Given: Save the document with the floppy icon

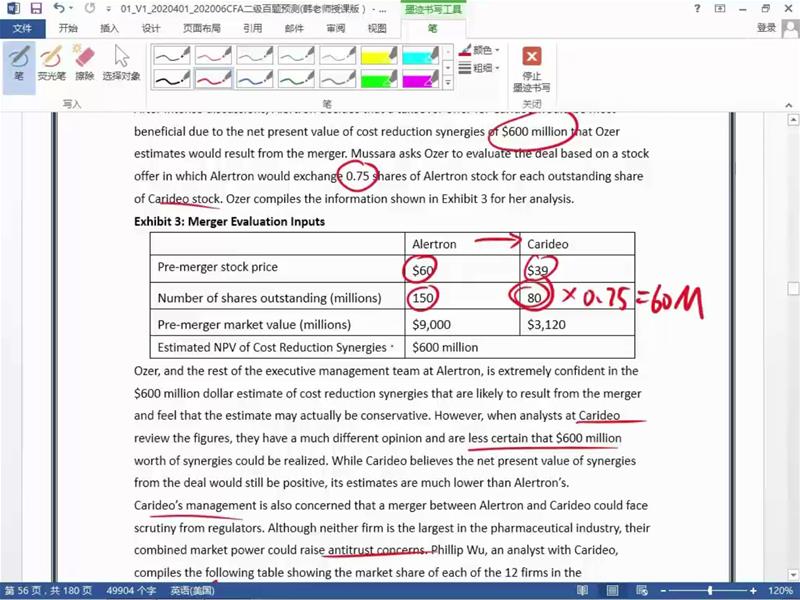Looking at the screenshot, I should (x=36, y=8).
